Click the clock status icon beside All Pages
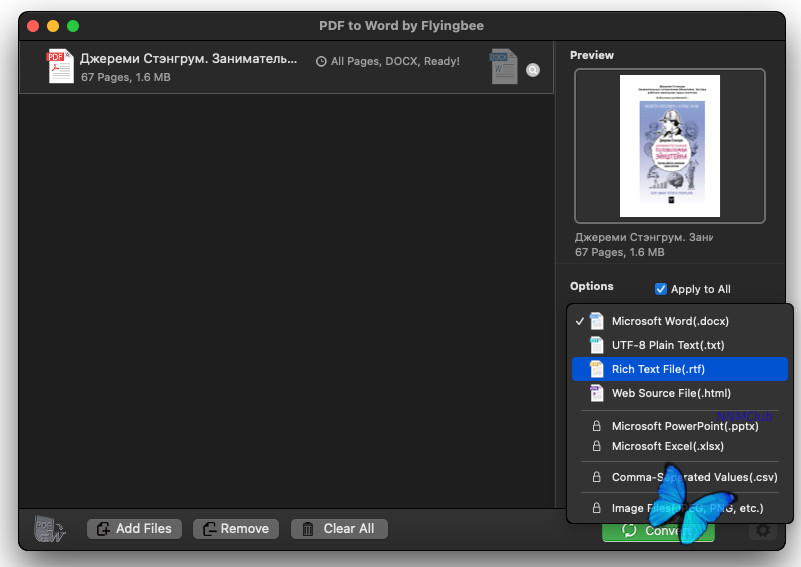The width and height of the screenshot is (801, 567). 321,62
